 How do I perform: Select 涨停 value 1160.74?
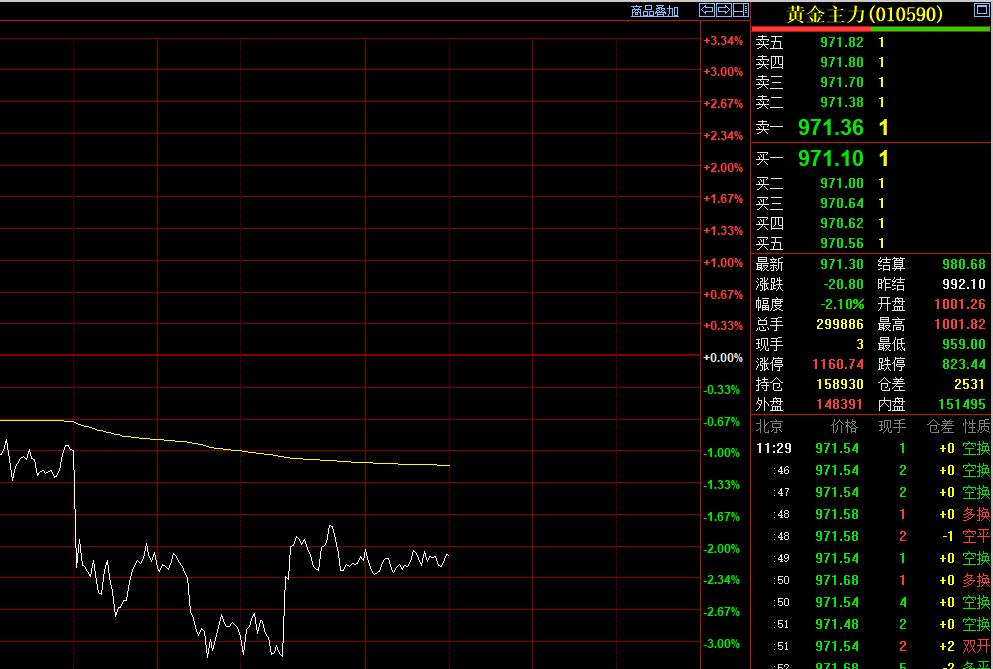(x=838, y=364)
